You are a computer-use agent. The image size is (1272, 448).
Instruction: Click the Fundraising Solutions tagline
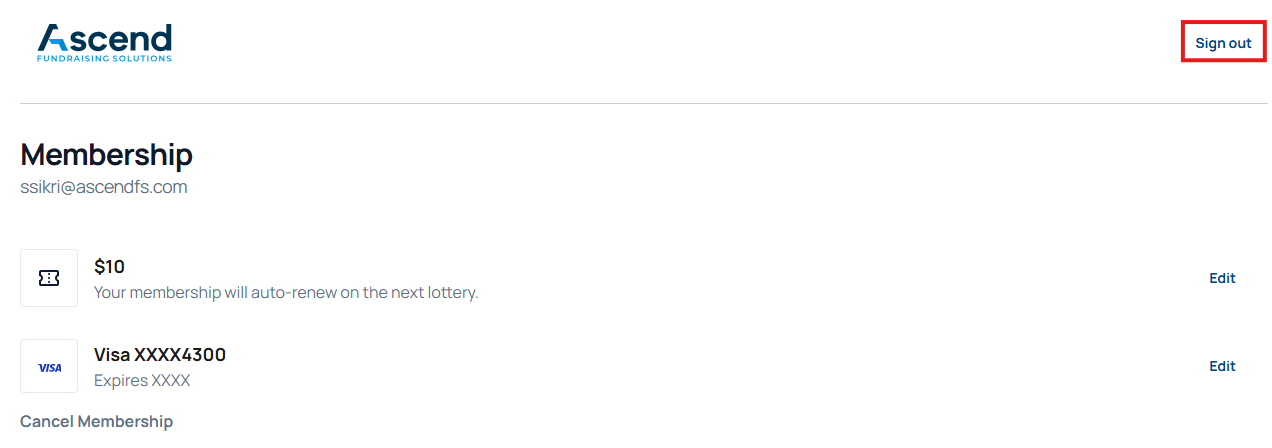104,59
